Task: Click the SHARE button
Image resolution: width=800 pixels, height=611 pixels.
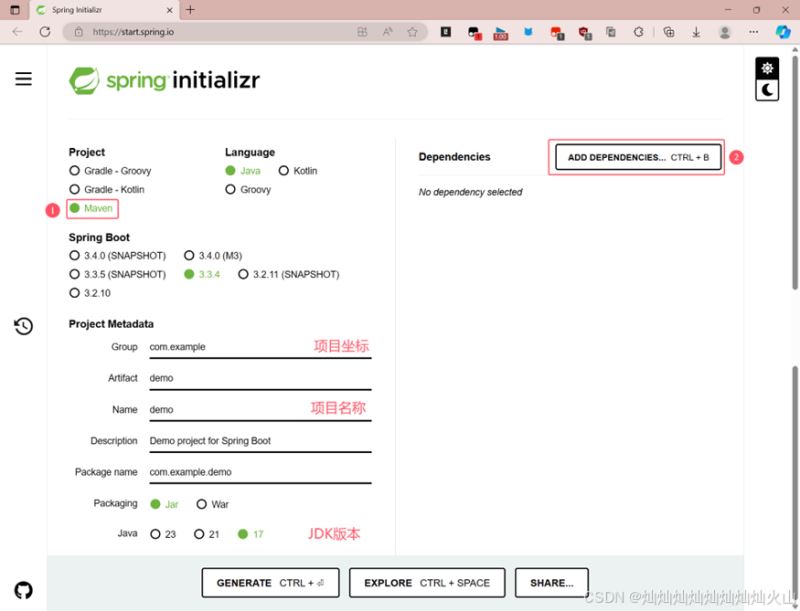Action: pyautogui.click(x=552, y=583)
